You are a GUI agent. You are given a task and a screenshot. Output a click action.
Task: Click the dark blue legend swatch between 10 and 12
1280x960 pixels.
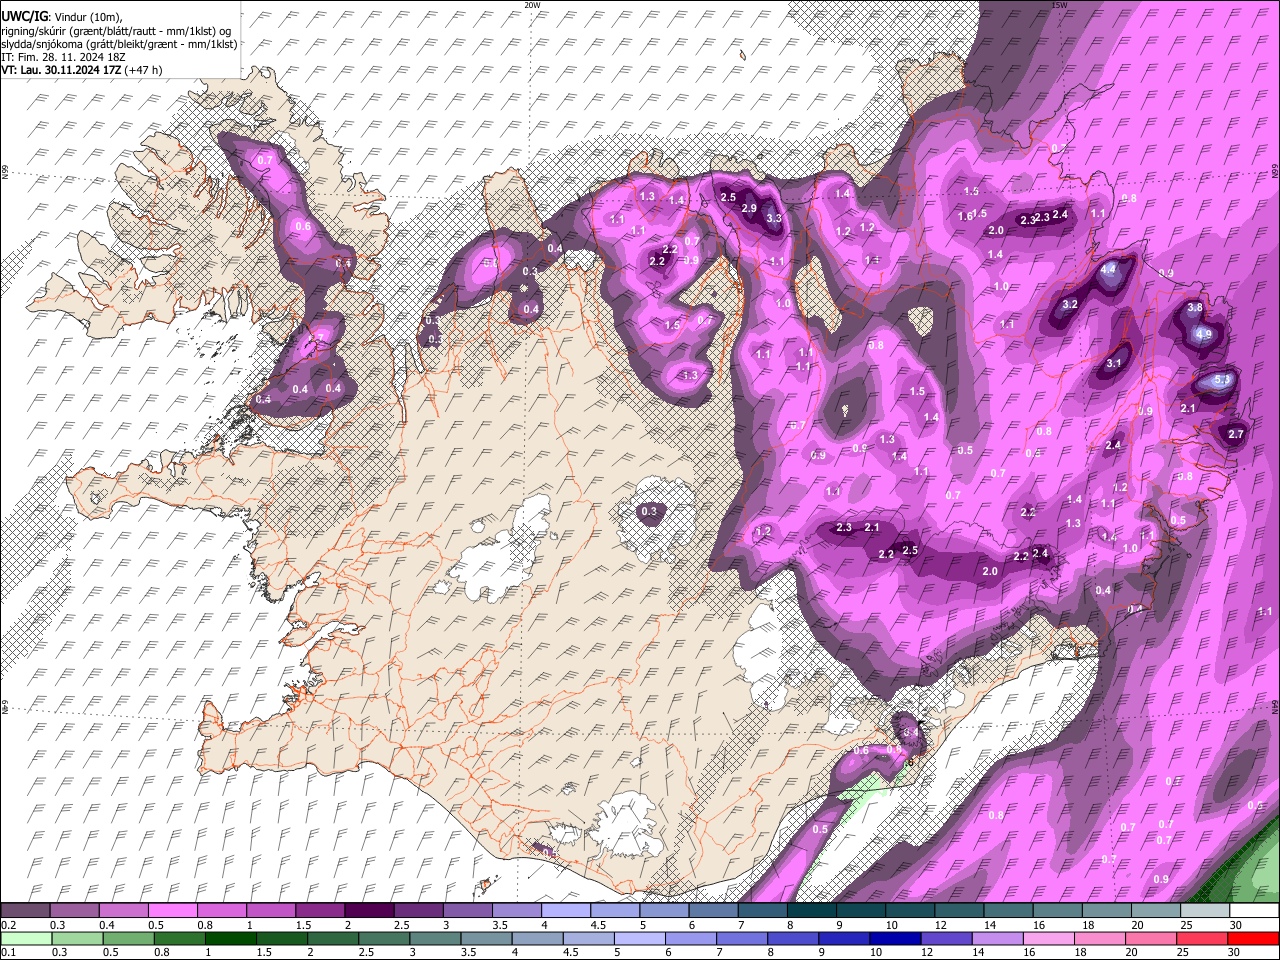895,939
